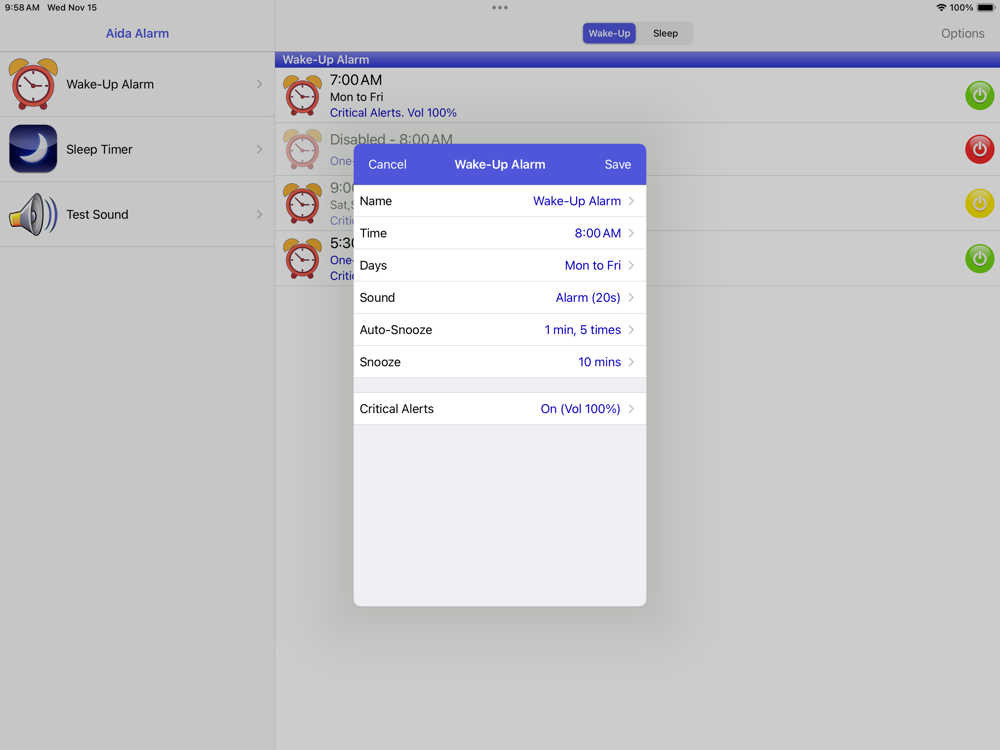Tap the 5:30 alarm clock icon

pyautogui.click(x=302, y=258)
